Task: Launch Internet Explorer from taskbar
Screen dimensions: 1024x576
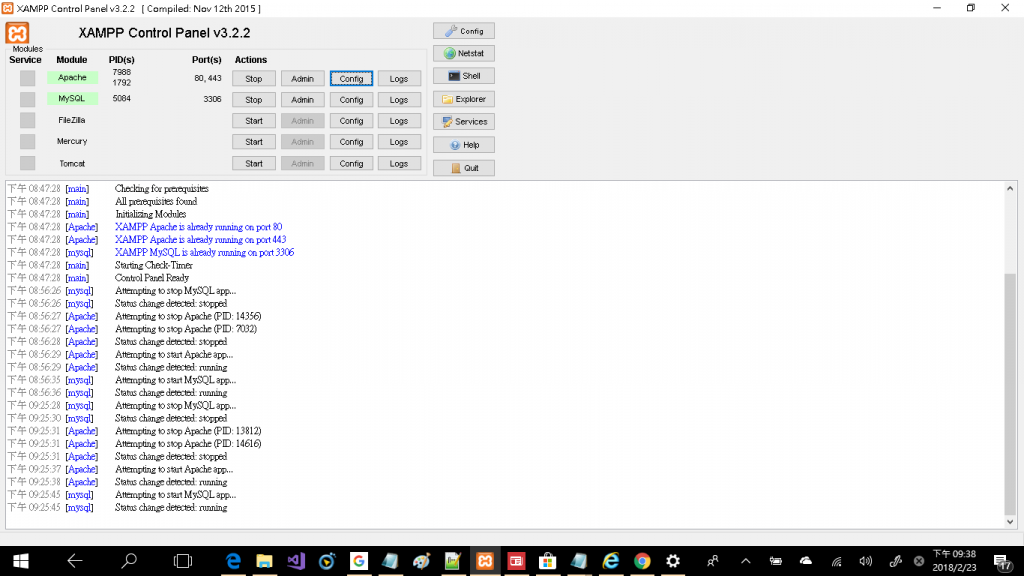Action: click(611, 561)
